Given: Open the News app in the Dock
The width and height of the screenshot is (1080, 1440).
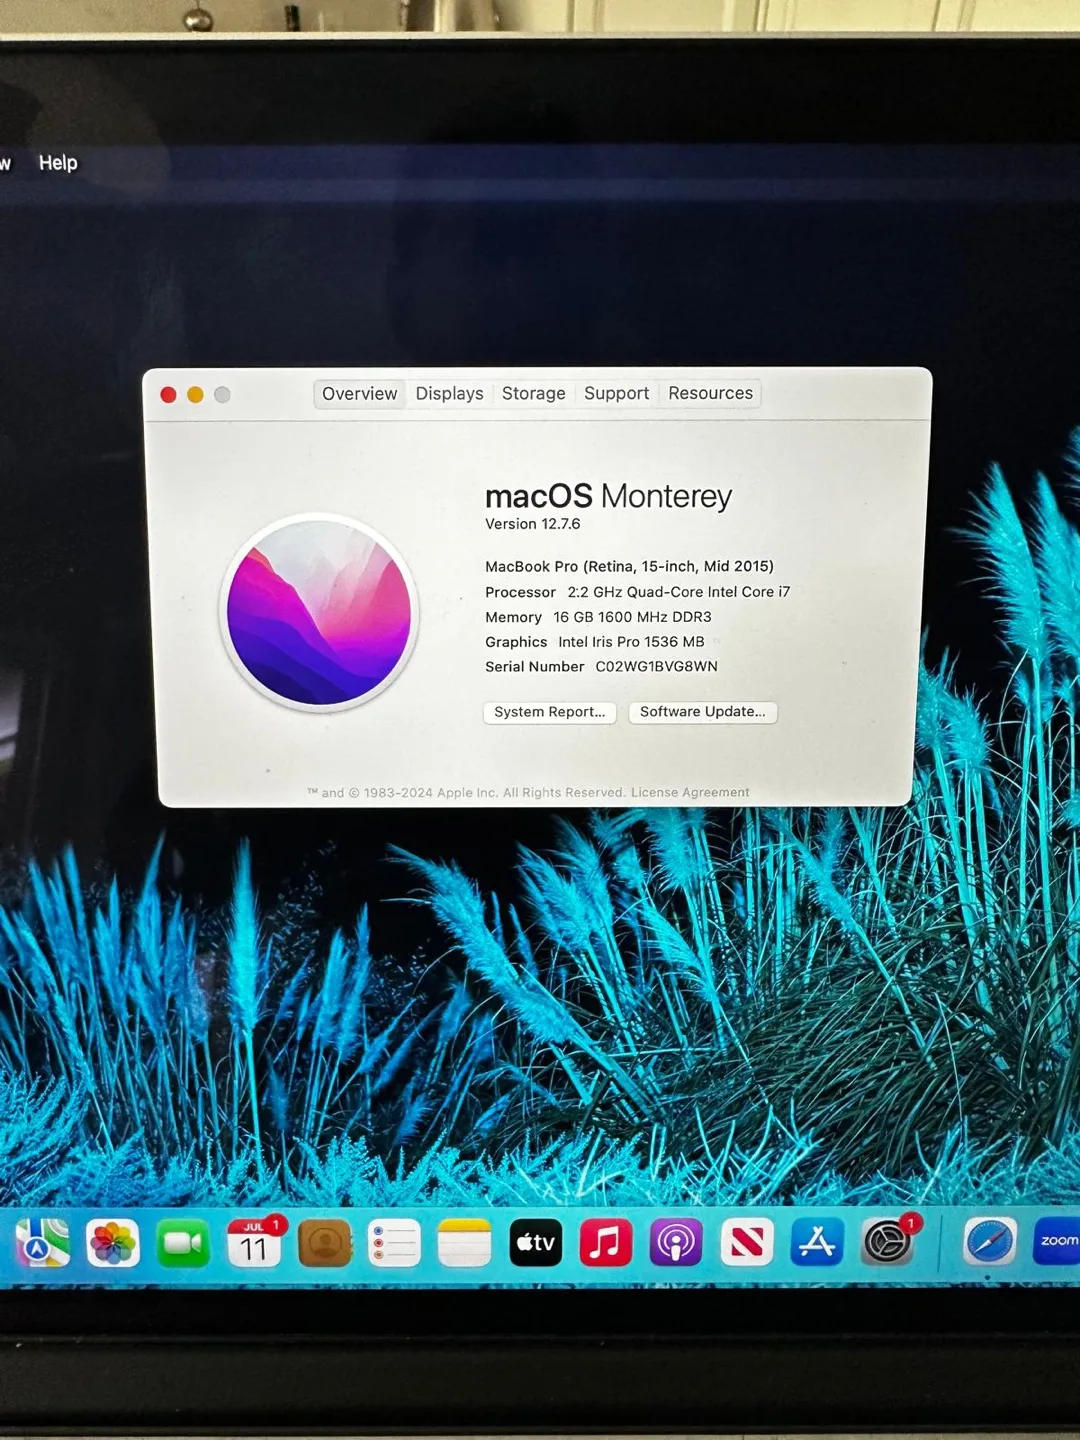Looking at the screenshot, I should pyautogui.click(x=747, y=1242).
